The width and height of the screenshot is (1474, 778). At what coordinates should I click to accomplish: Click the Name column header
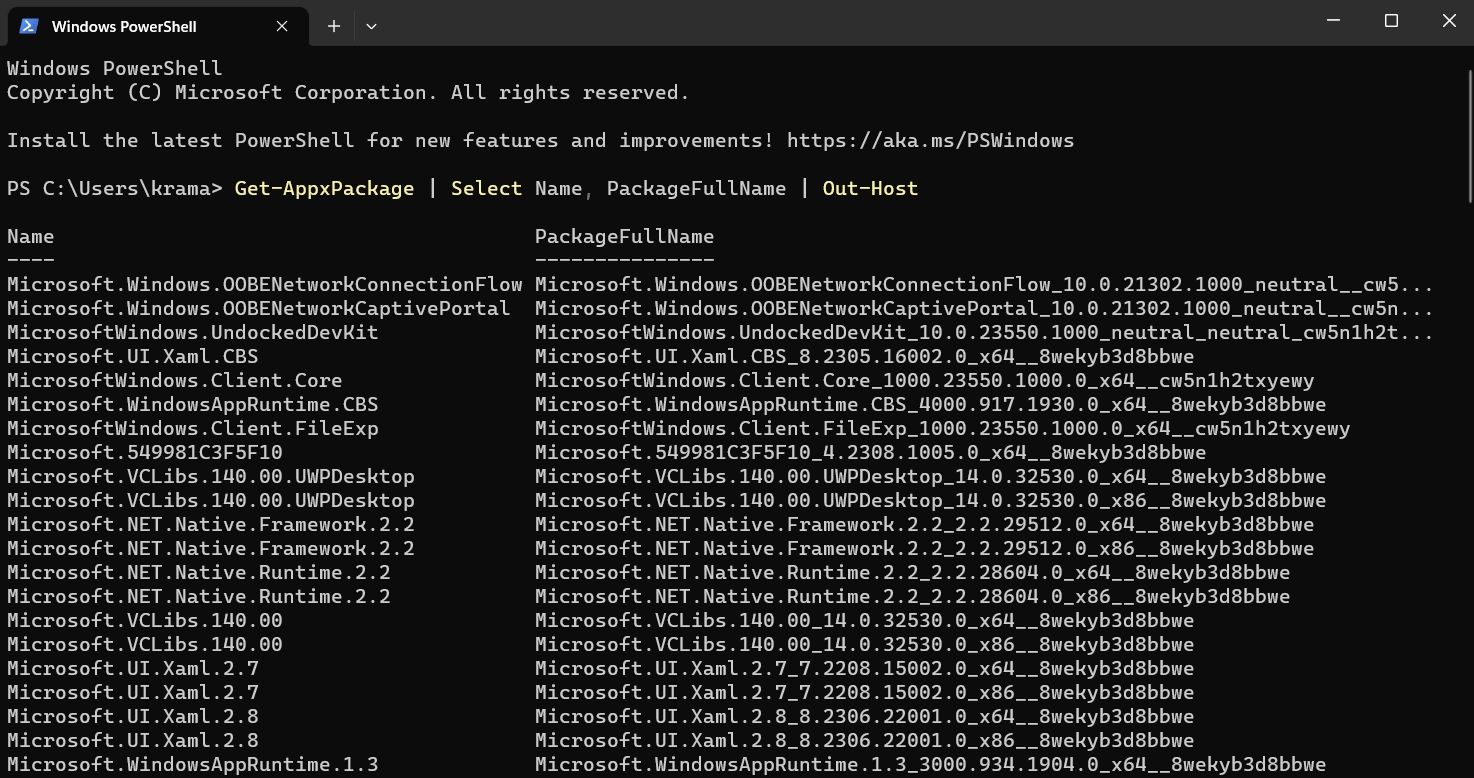coord(30,236)
